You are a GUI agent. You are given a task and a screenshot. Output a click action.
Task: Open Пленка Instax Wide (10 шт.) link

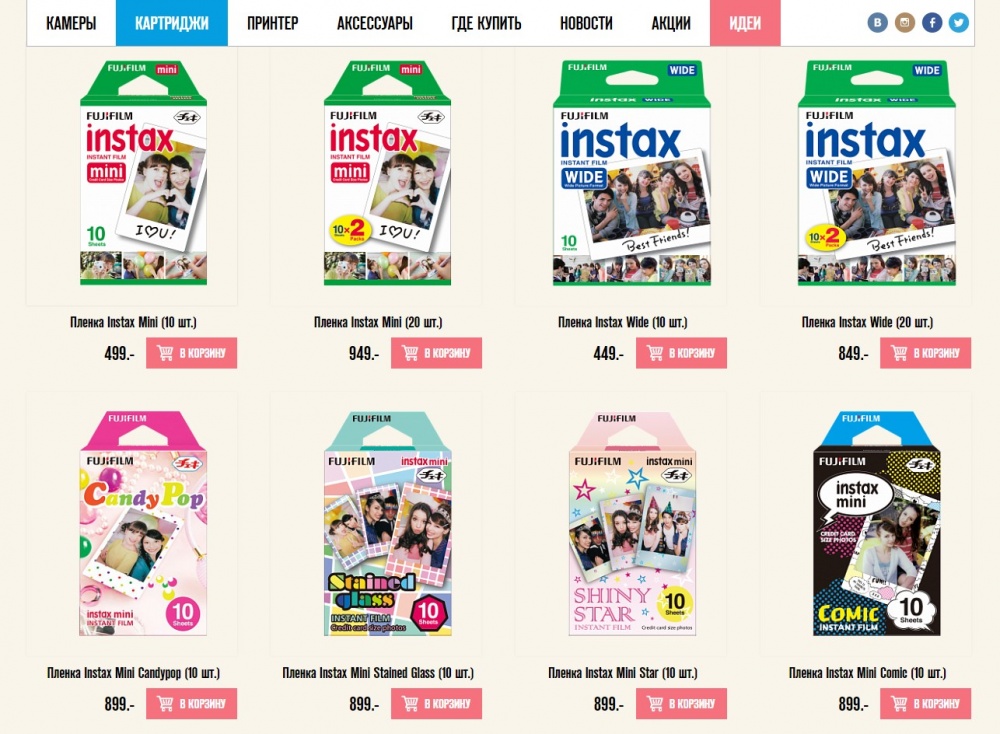pos(622,322)
